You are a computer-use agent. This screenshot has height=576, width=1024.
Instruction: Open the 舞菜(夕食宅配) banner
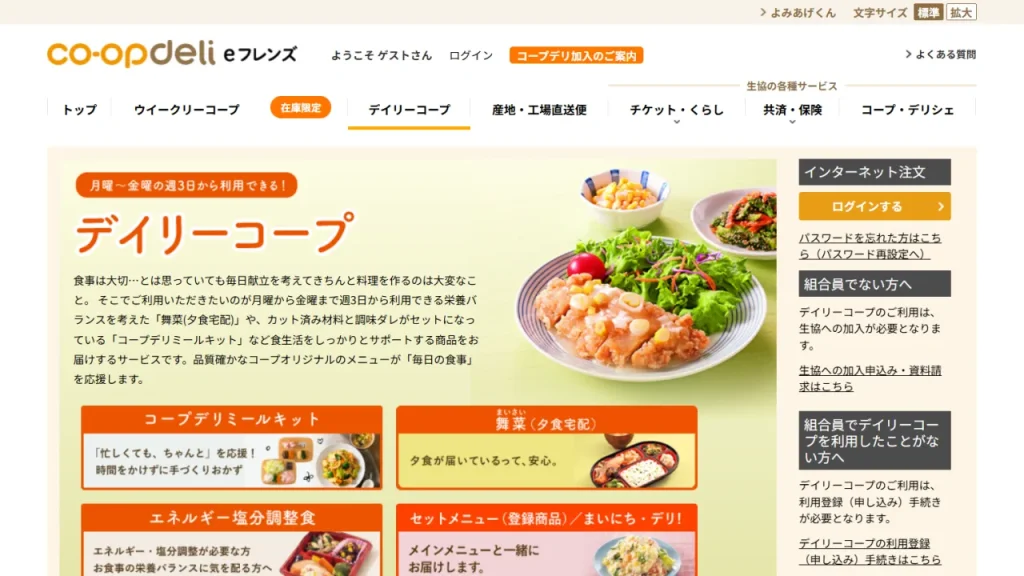(x=547, y=447)
